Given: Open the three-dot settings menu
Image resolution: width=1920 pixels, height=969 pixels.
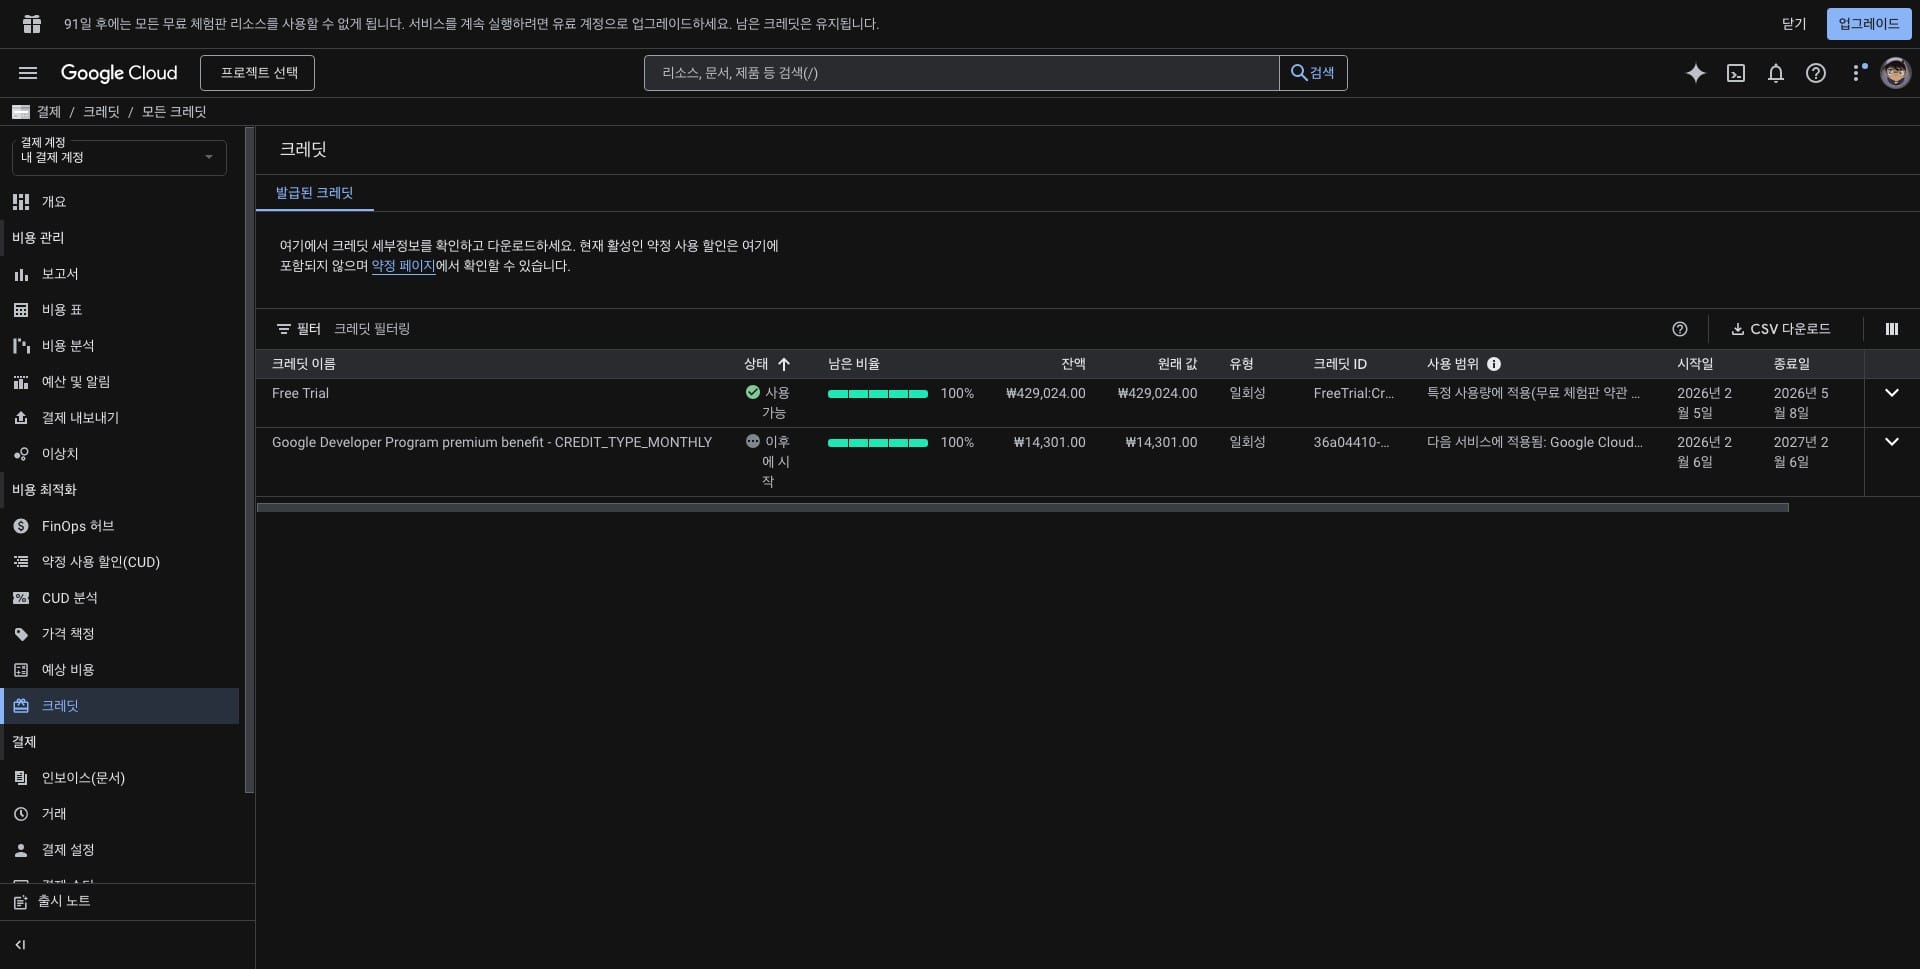Looking at the screenshot, I should coord(1857,73).
